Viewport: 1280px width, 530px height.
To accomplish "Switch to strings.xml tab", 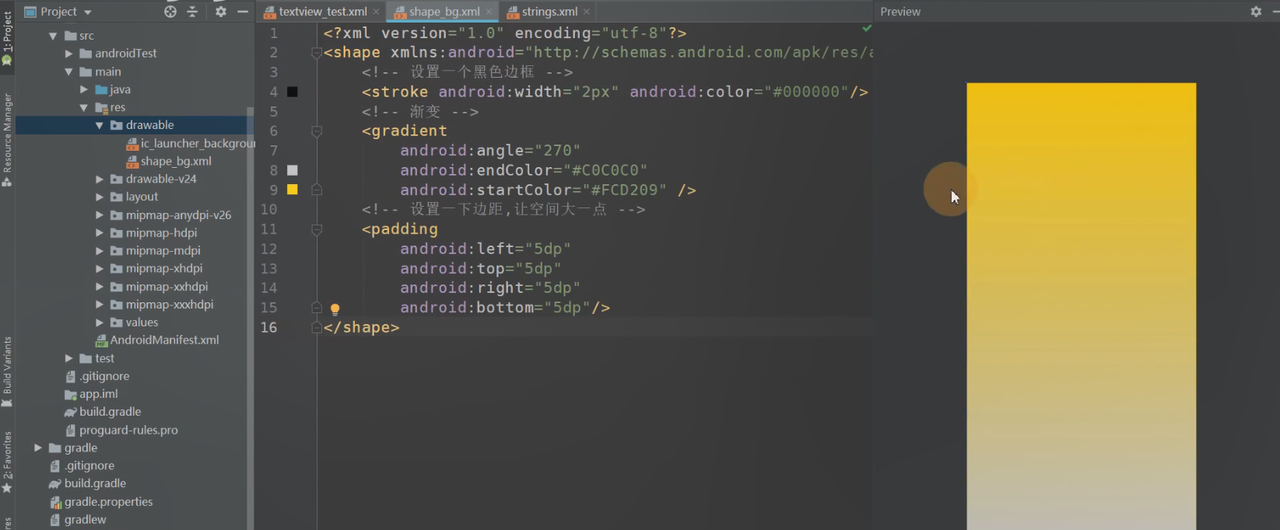I will (549, 12).
